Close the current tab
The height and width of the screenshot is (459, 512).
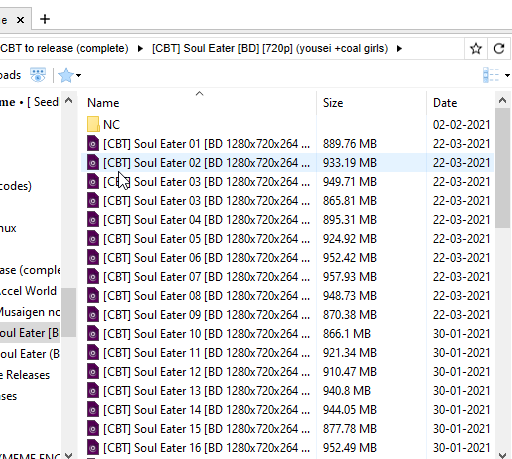[20, 20]
